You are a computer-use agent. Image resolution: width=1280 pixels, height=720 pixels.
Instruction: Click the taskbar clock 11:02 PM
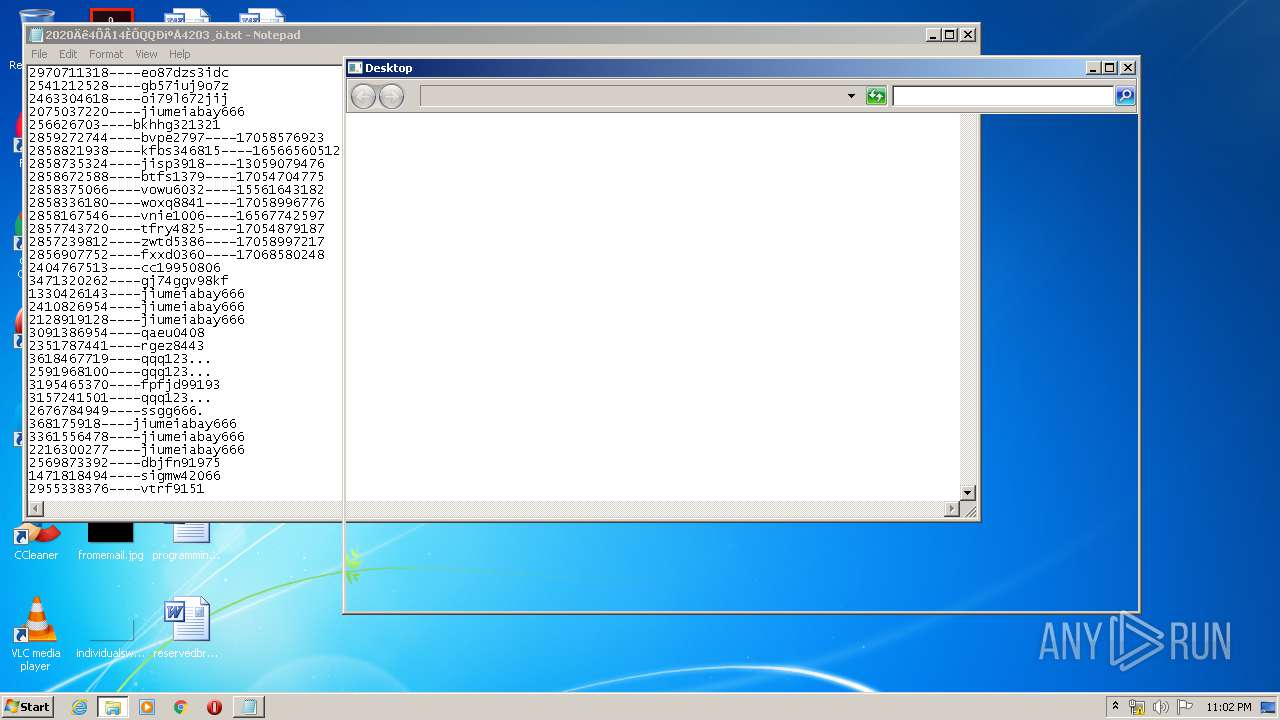tap(1229, 707)
